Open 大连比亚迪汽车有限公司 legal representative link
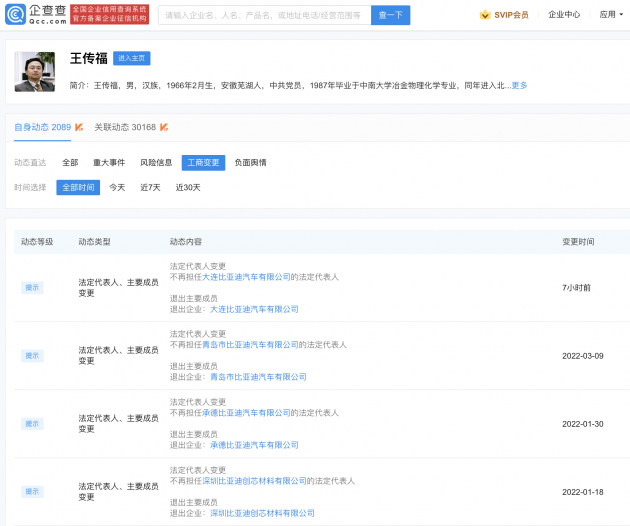The image size is (630, 526). point(246,277)
